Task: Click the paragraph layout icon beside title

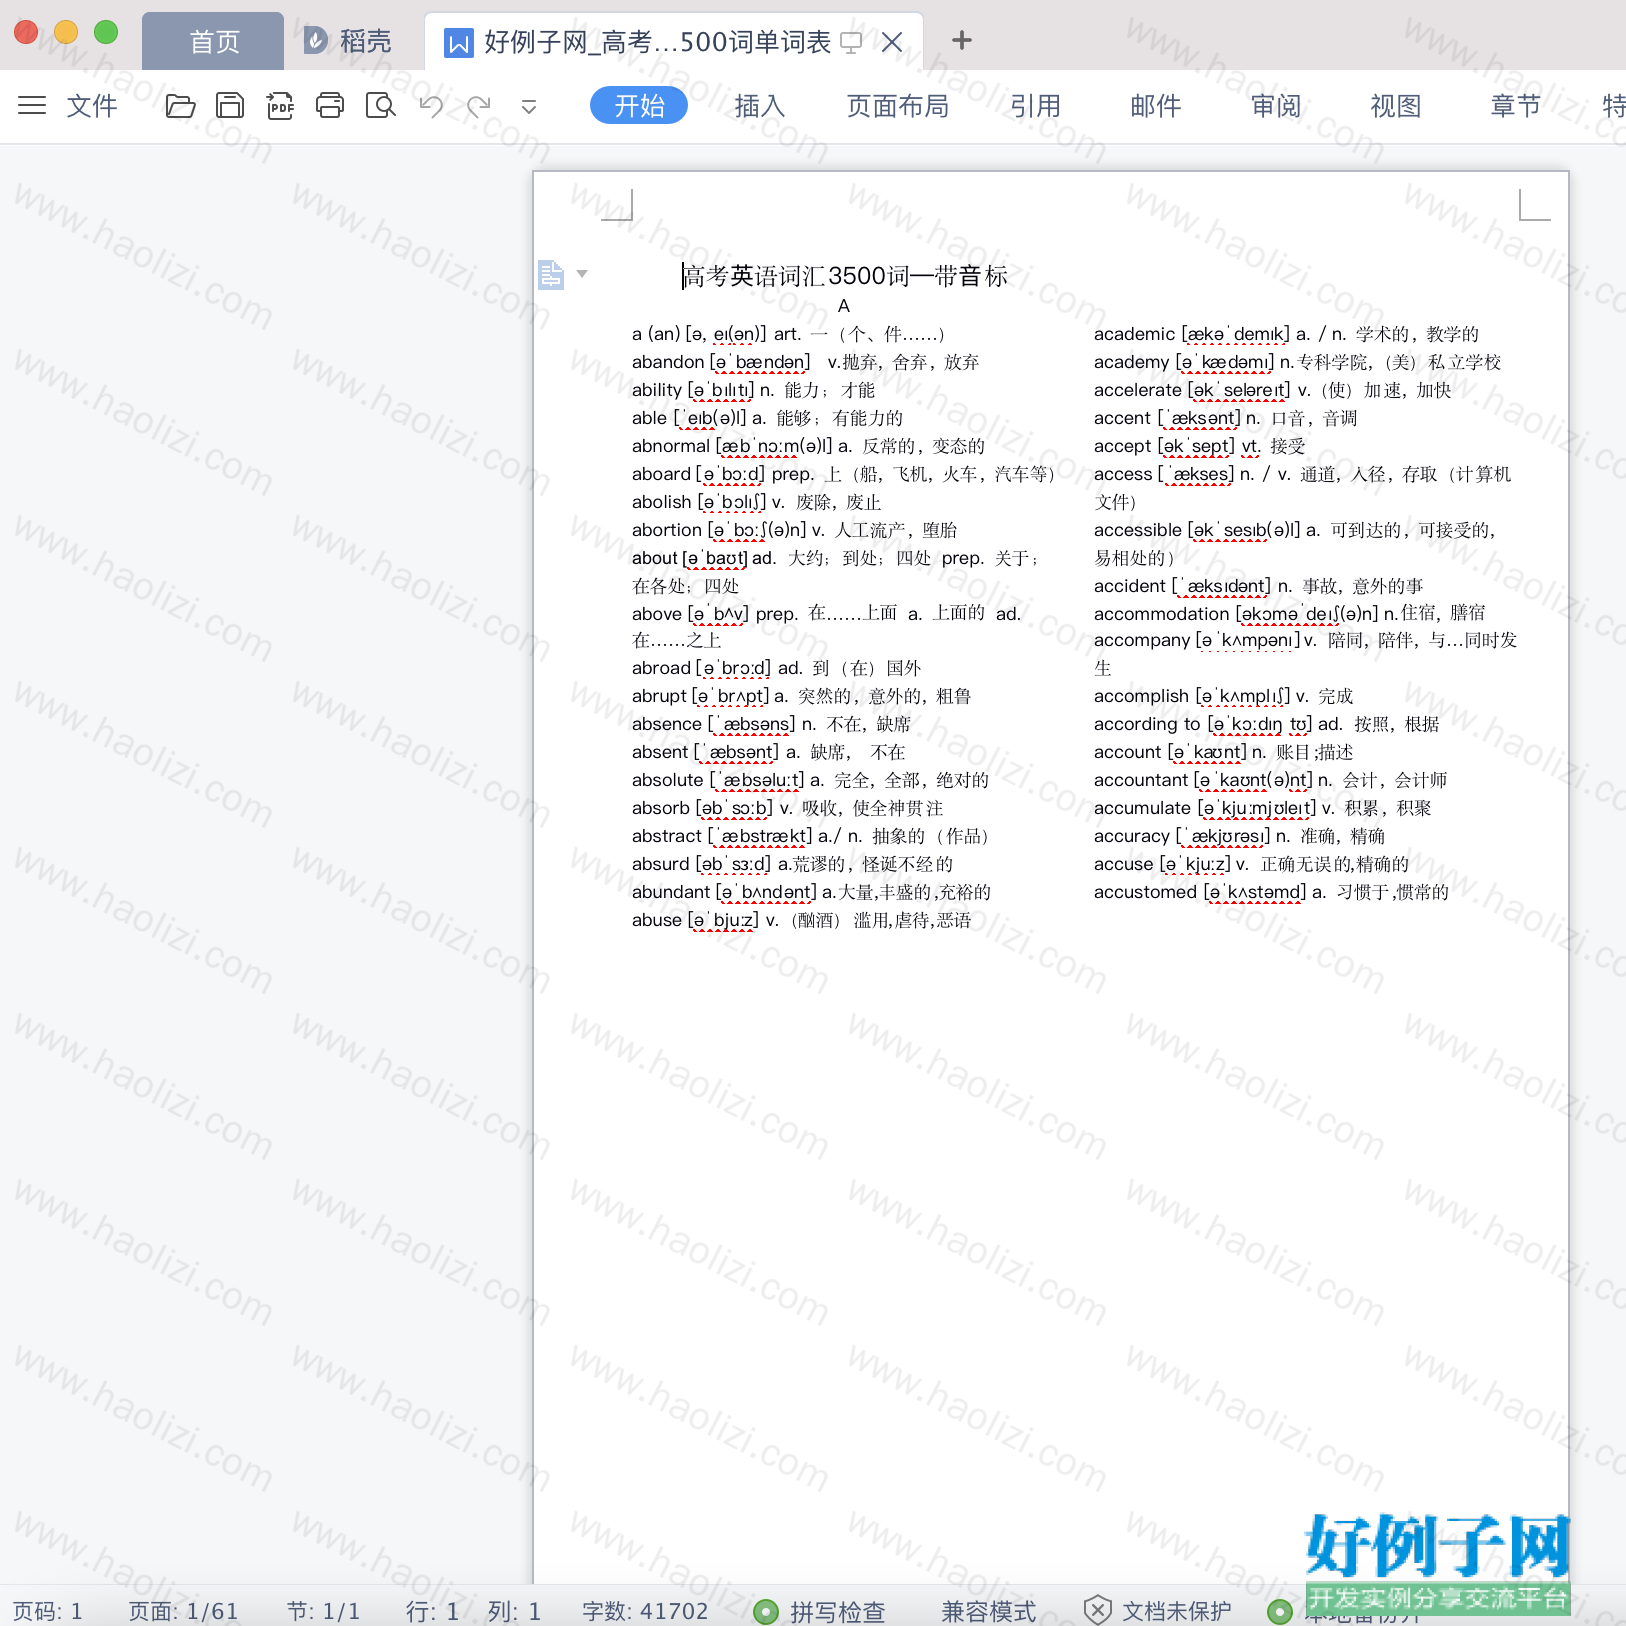Action: [x=551, y=274]
